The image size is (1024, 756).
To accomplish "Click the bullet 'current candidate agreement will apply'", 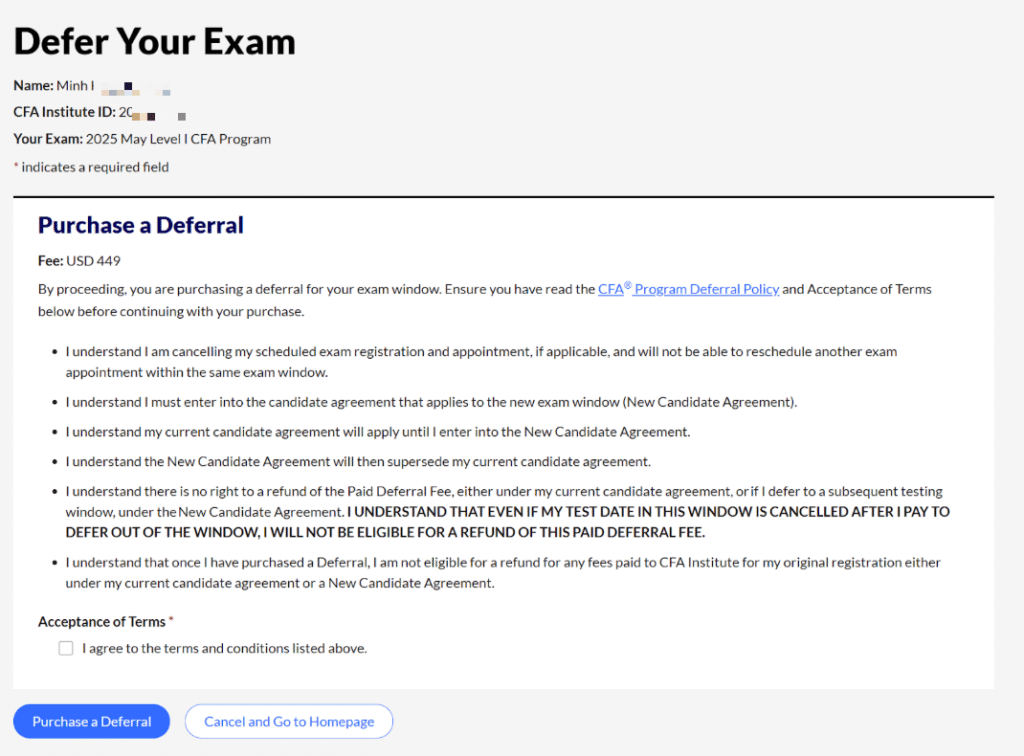I will click(x=377, y=432).
